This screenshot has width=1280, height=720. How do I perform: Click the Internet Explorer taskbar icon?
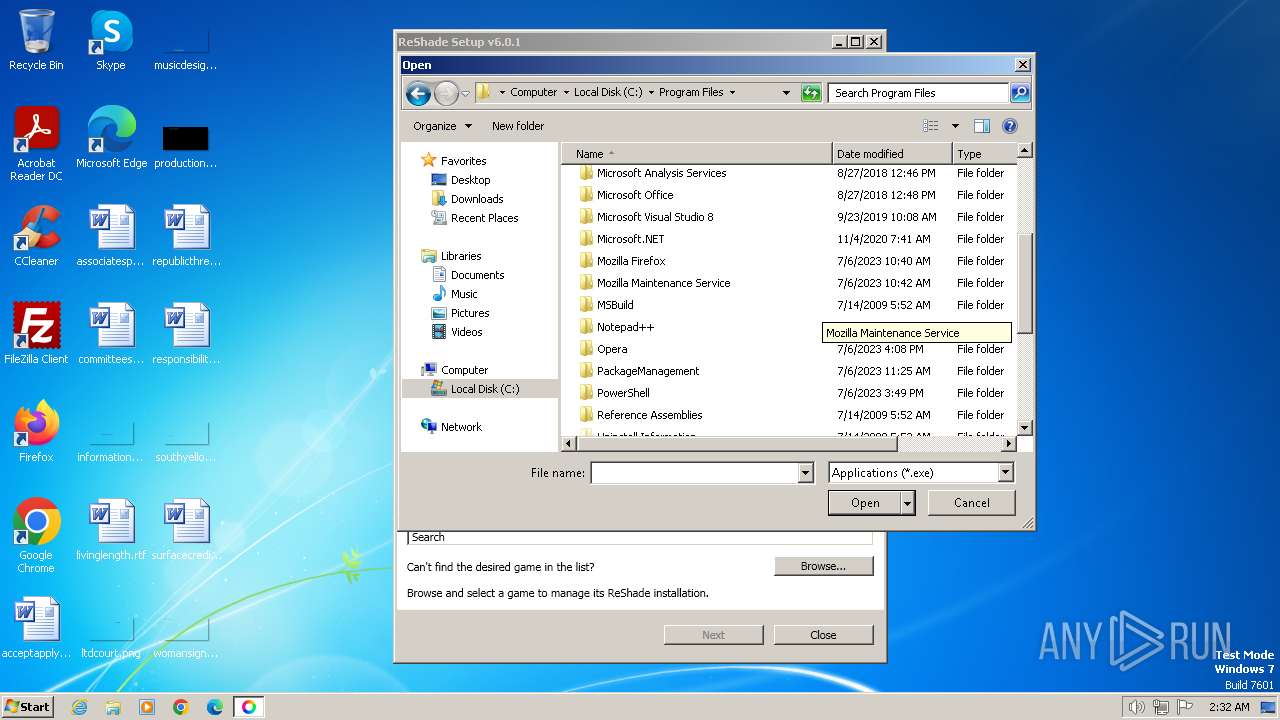[79, 707]
